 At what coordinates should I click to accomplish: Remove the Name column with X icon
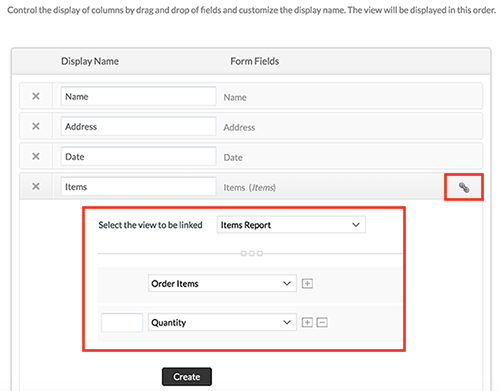coord(36,96)
